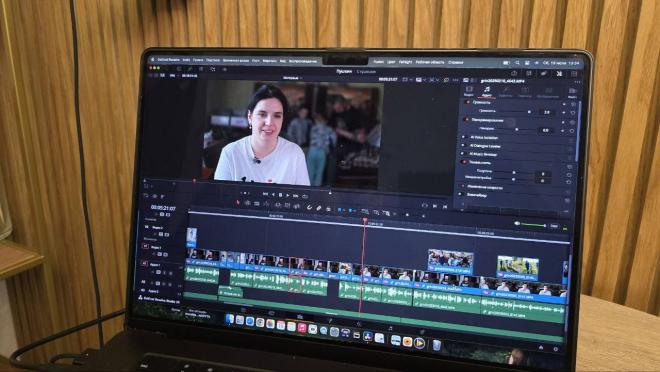Select the Blade edit tool
The width and height of the screenshot is (660, 372).
[266, 204]
